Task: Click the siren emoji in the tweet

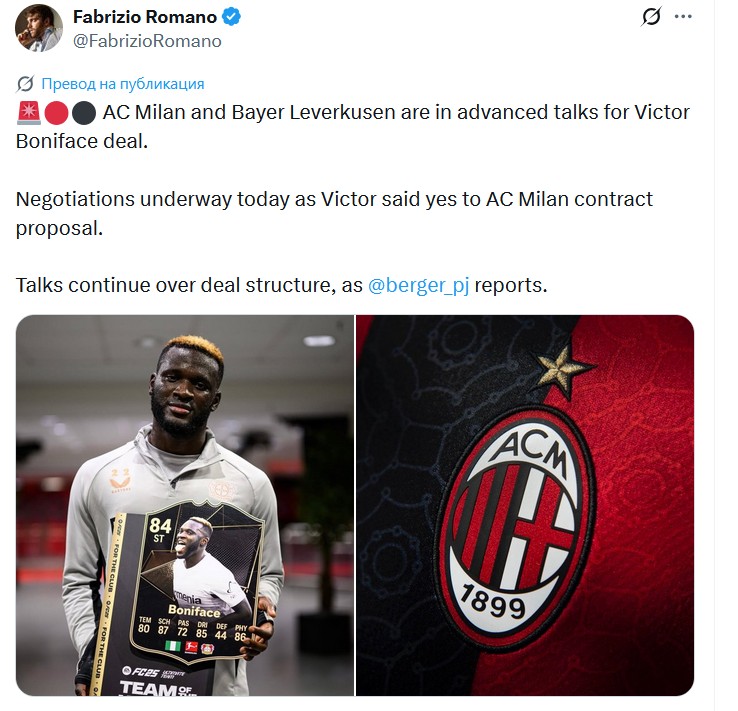Action: tap(29, 113)
